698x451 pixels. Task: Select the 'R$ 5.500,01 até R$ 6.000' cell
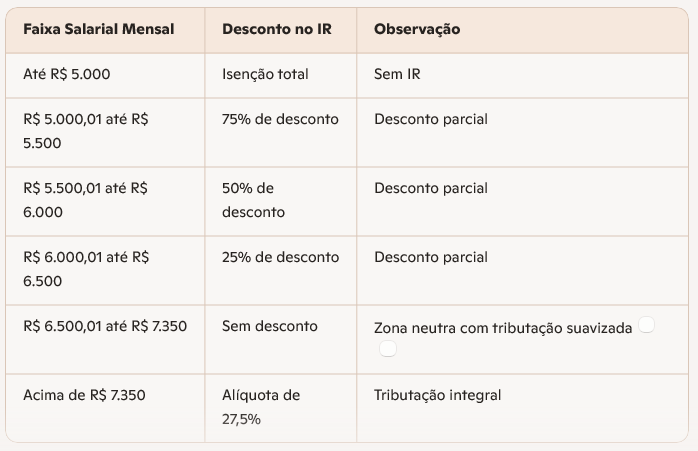[85, 200]
